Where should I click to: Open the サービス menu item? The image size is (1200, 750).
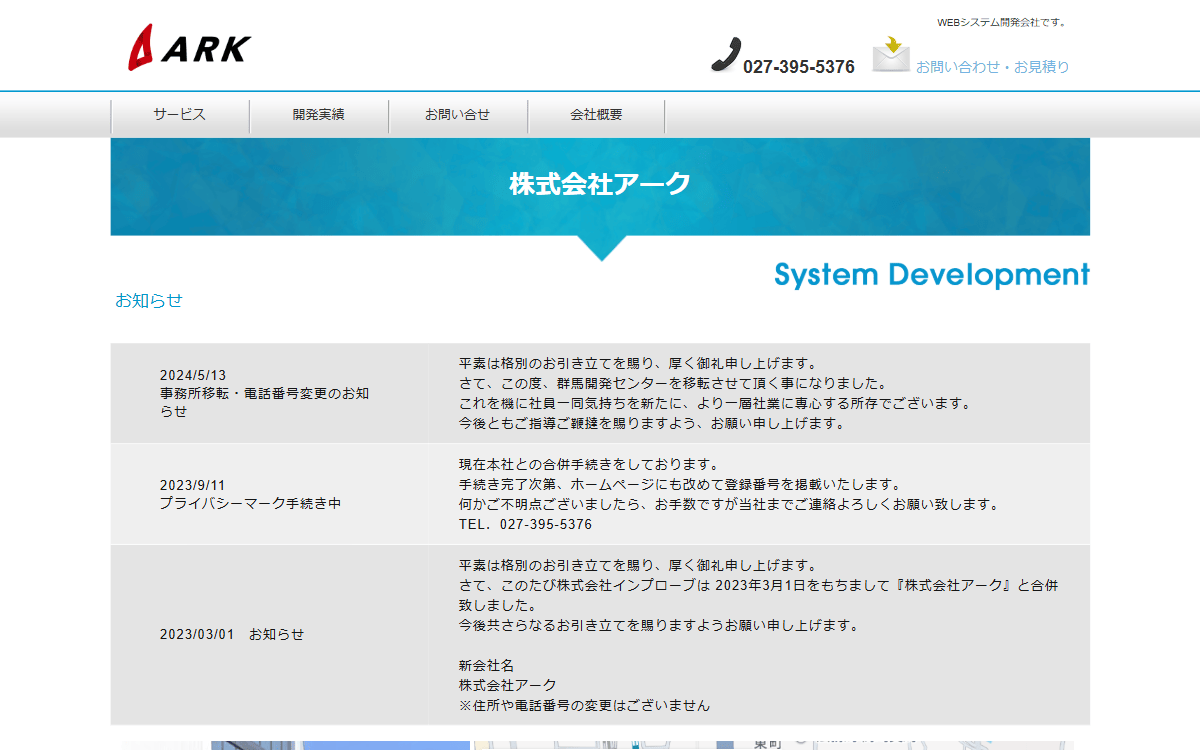pos(180,115)
